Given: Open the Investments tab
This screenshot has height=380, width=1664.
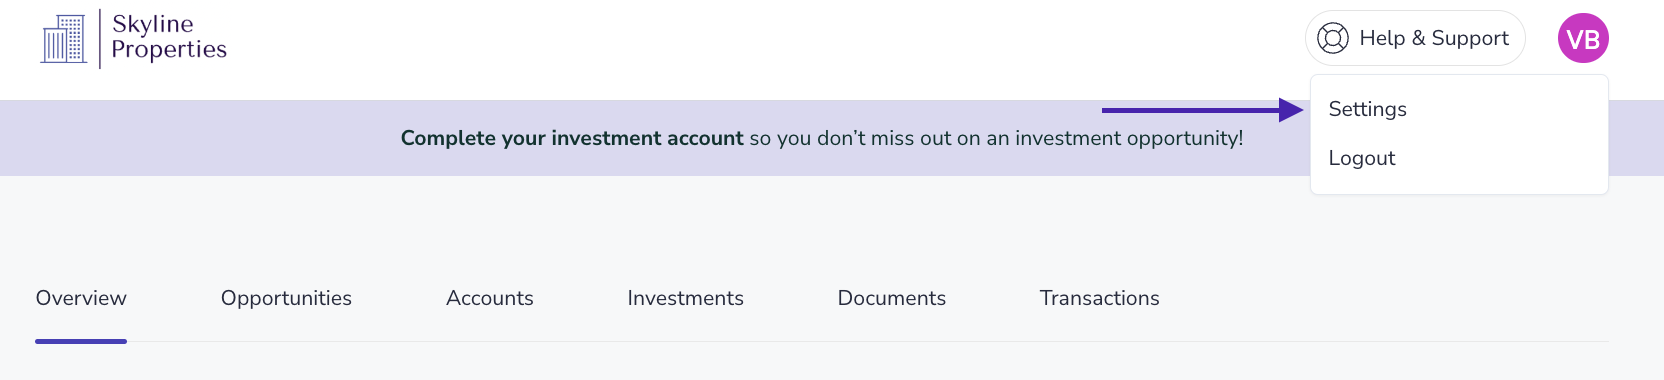Looking at the screenshot, I should 685,298.
